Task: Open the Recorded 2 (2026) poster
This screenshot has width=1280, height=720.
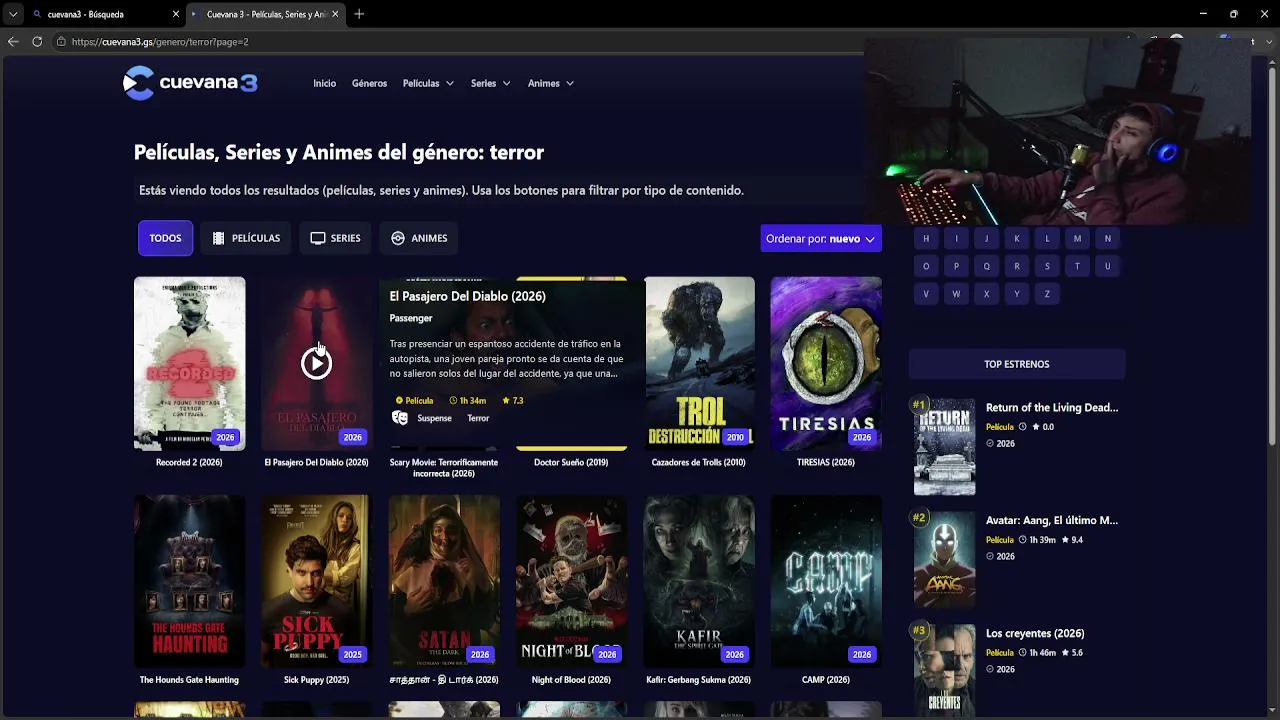Action: click(x=189, y=363)
